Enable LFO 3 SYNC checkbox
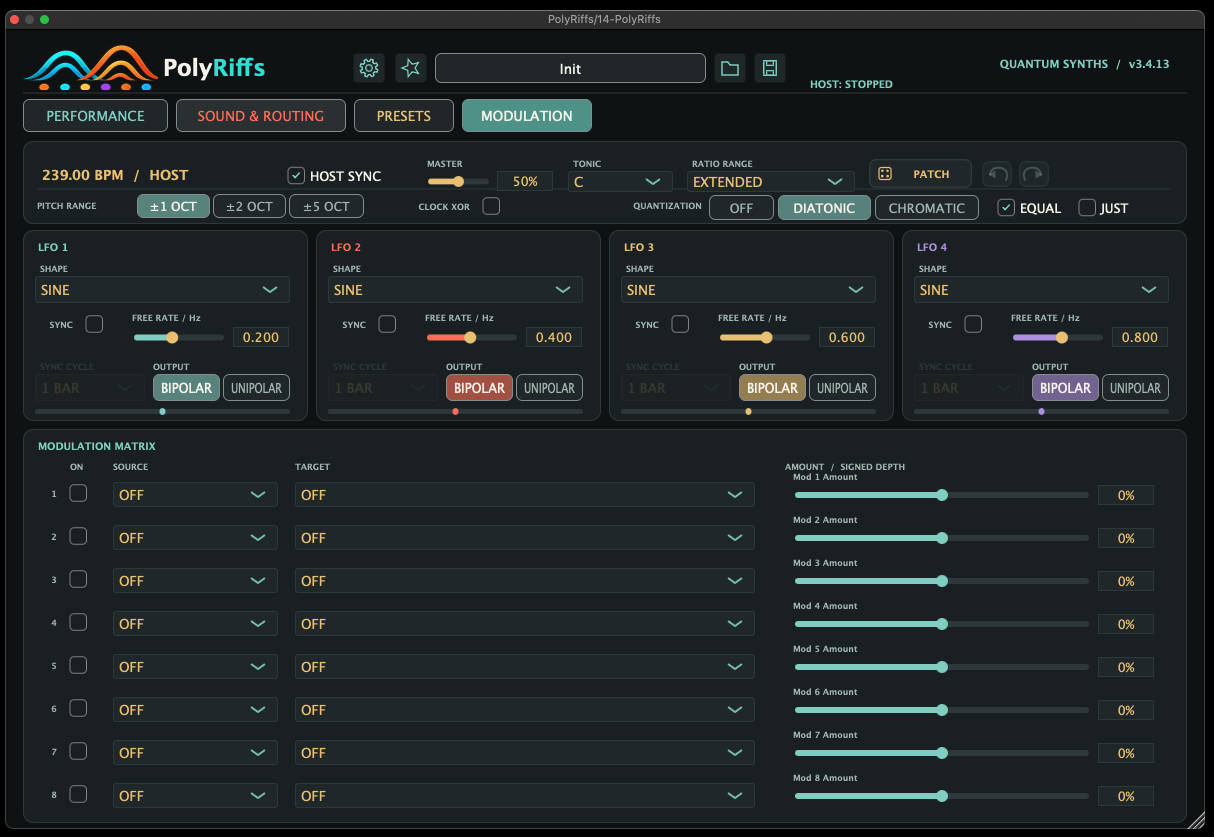Viewport: 1214px width, 837px height. (x=680, y=324)
